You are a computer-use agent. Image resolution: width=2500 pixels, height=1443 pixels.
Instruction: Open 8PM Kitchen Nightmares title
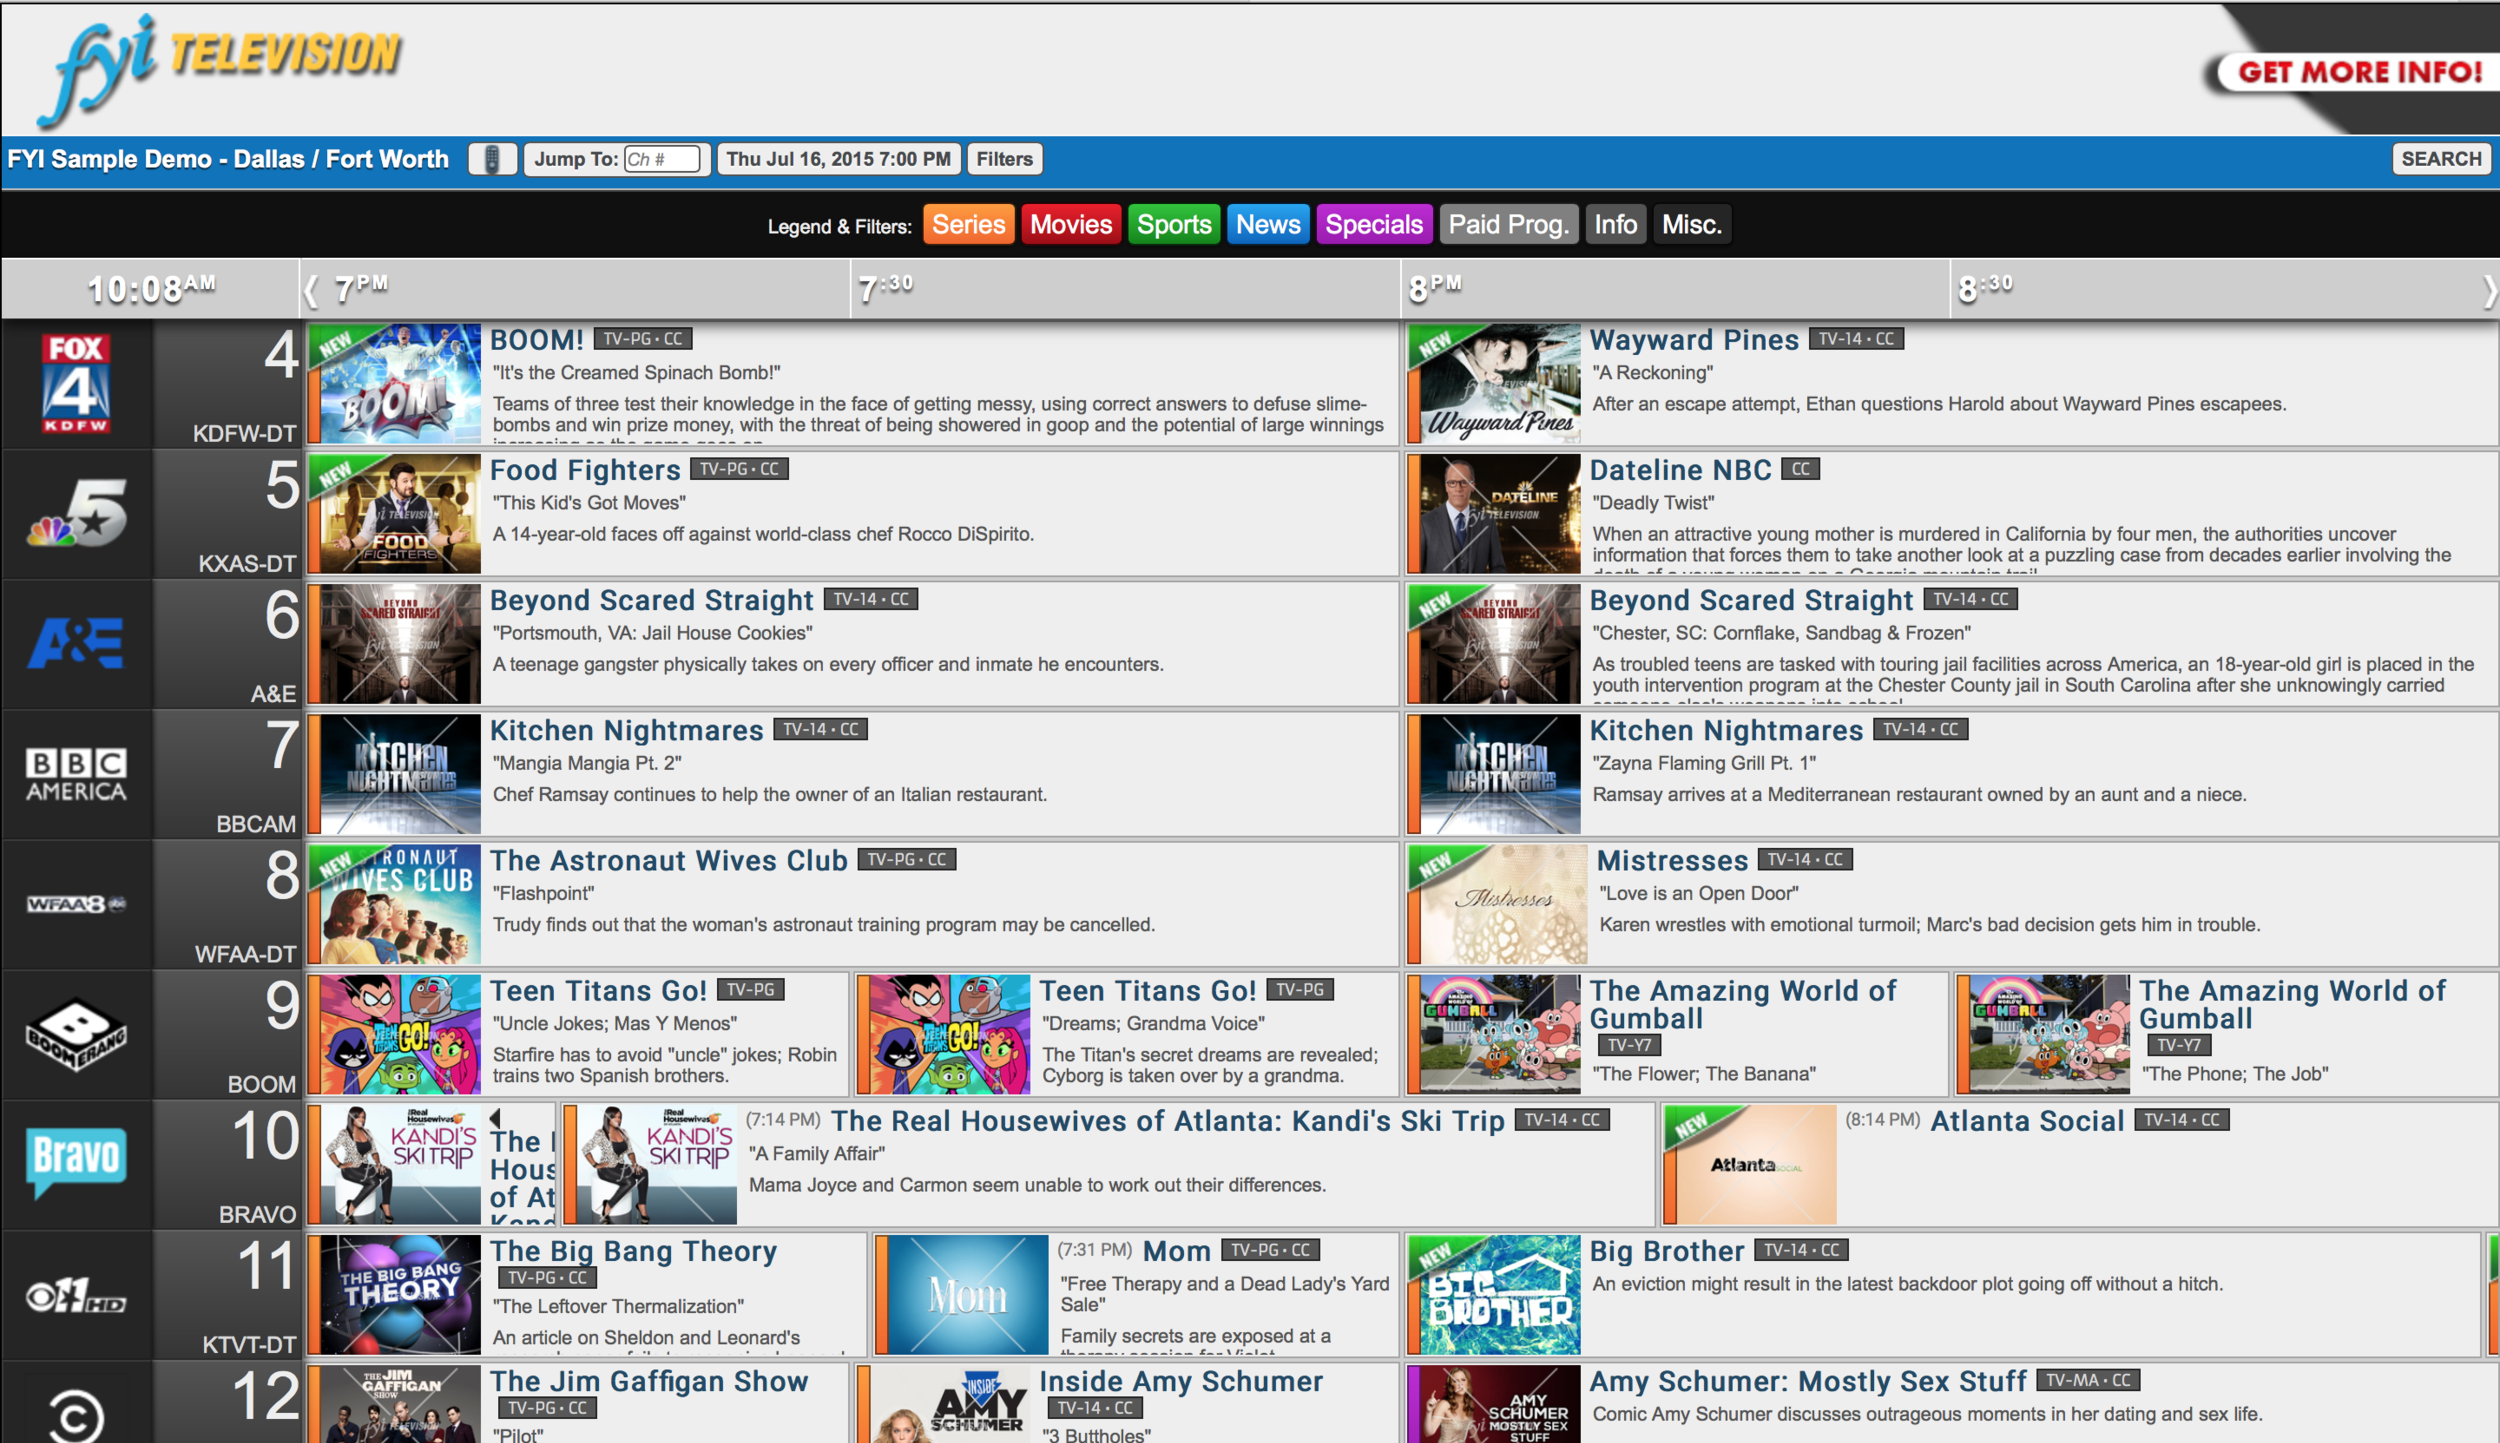click(x=1726, y=730)
